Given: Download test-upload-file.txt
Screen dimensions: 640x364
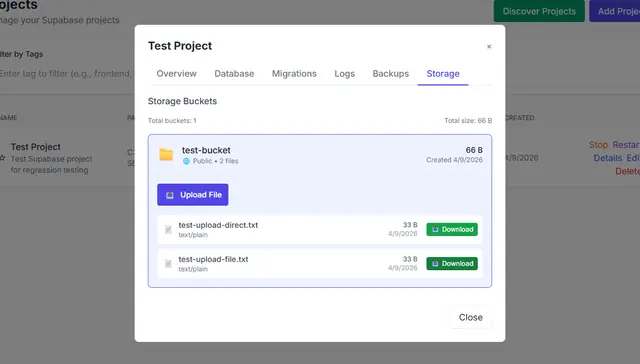Looking at the screenshot, I should [452, 264].
